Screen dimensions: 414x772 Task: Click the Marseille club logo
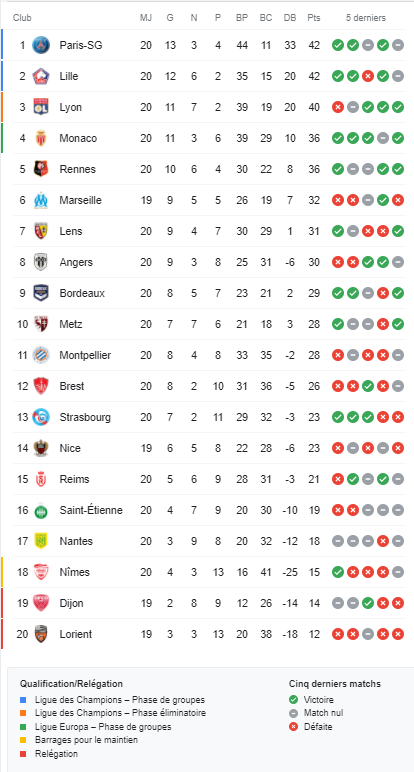[41, 200]
